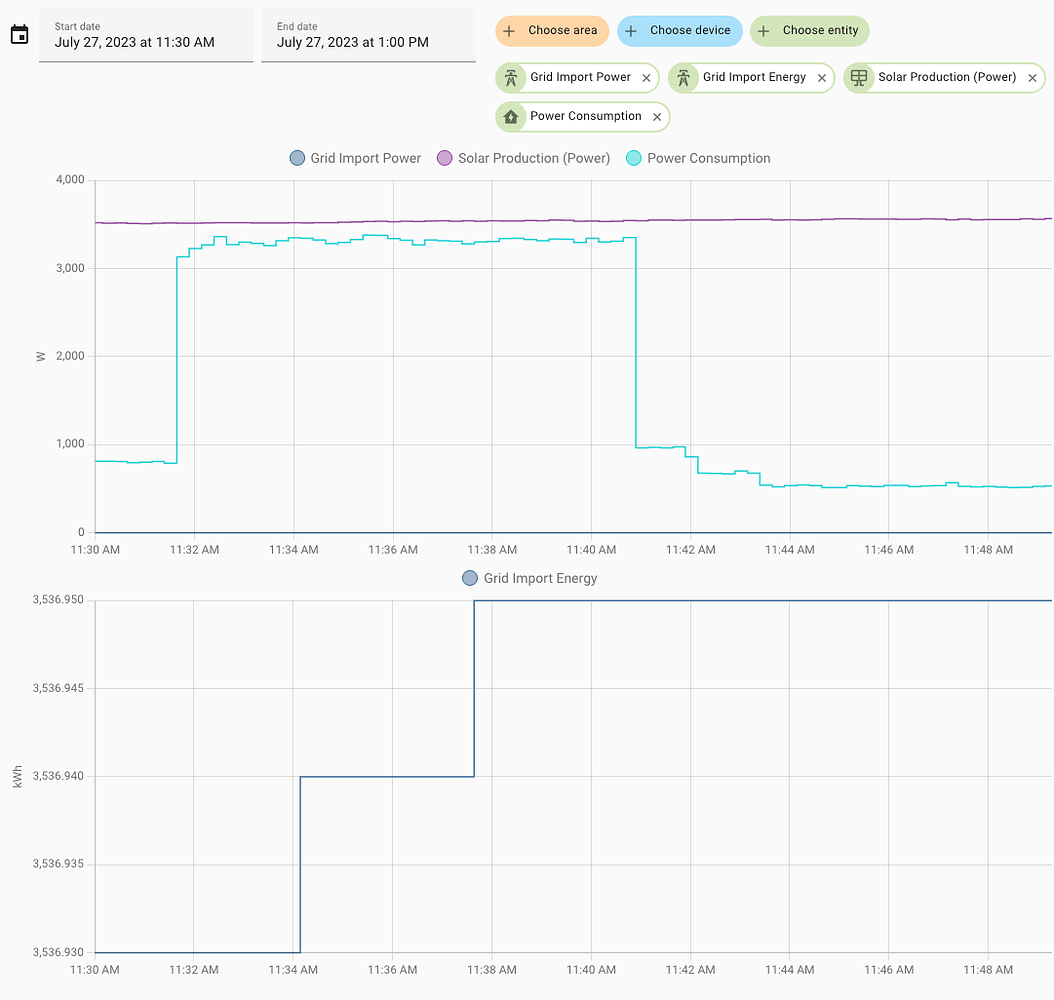Screen dimensions: 1054x1000
Task: Click the house icon on Power Consumption chip
Action: point(512,116)
